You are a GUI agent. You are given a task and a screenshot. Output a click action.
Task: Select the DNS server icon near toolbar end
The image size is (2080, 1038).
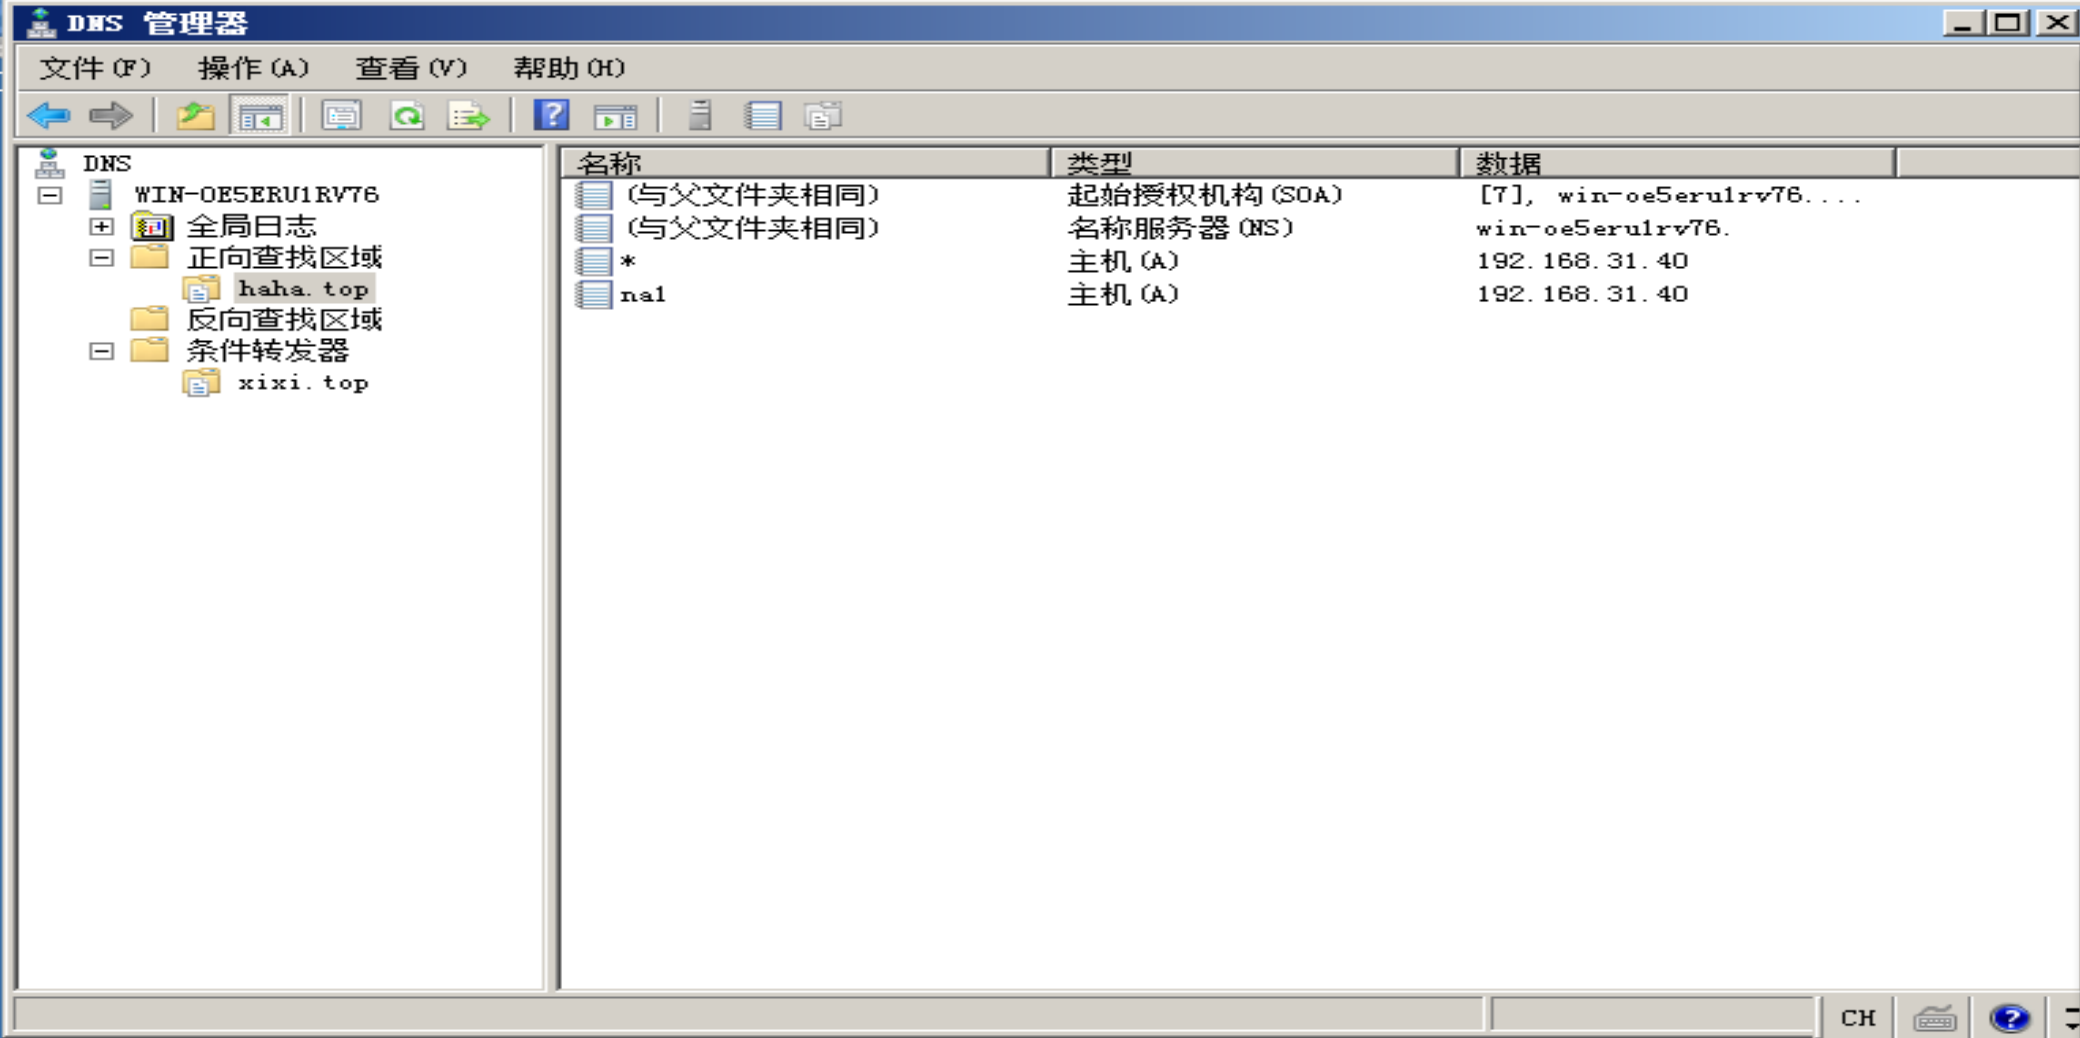click(700, 114)
